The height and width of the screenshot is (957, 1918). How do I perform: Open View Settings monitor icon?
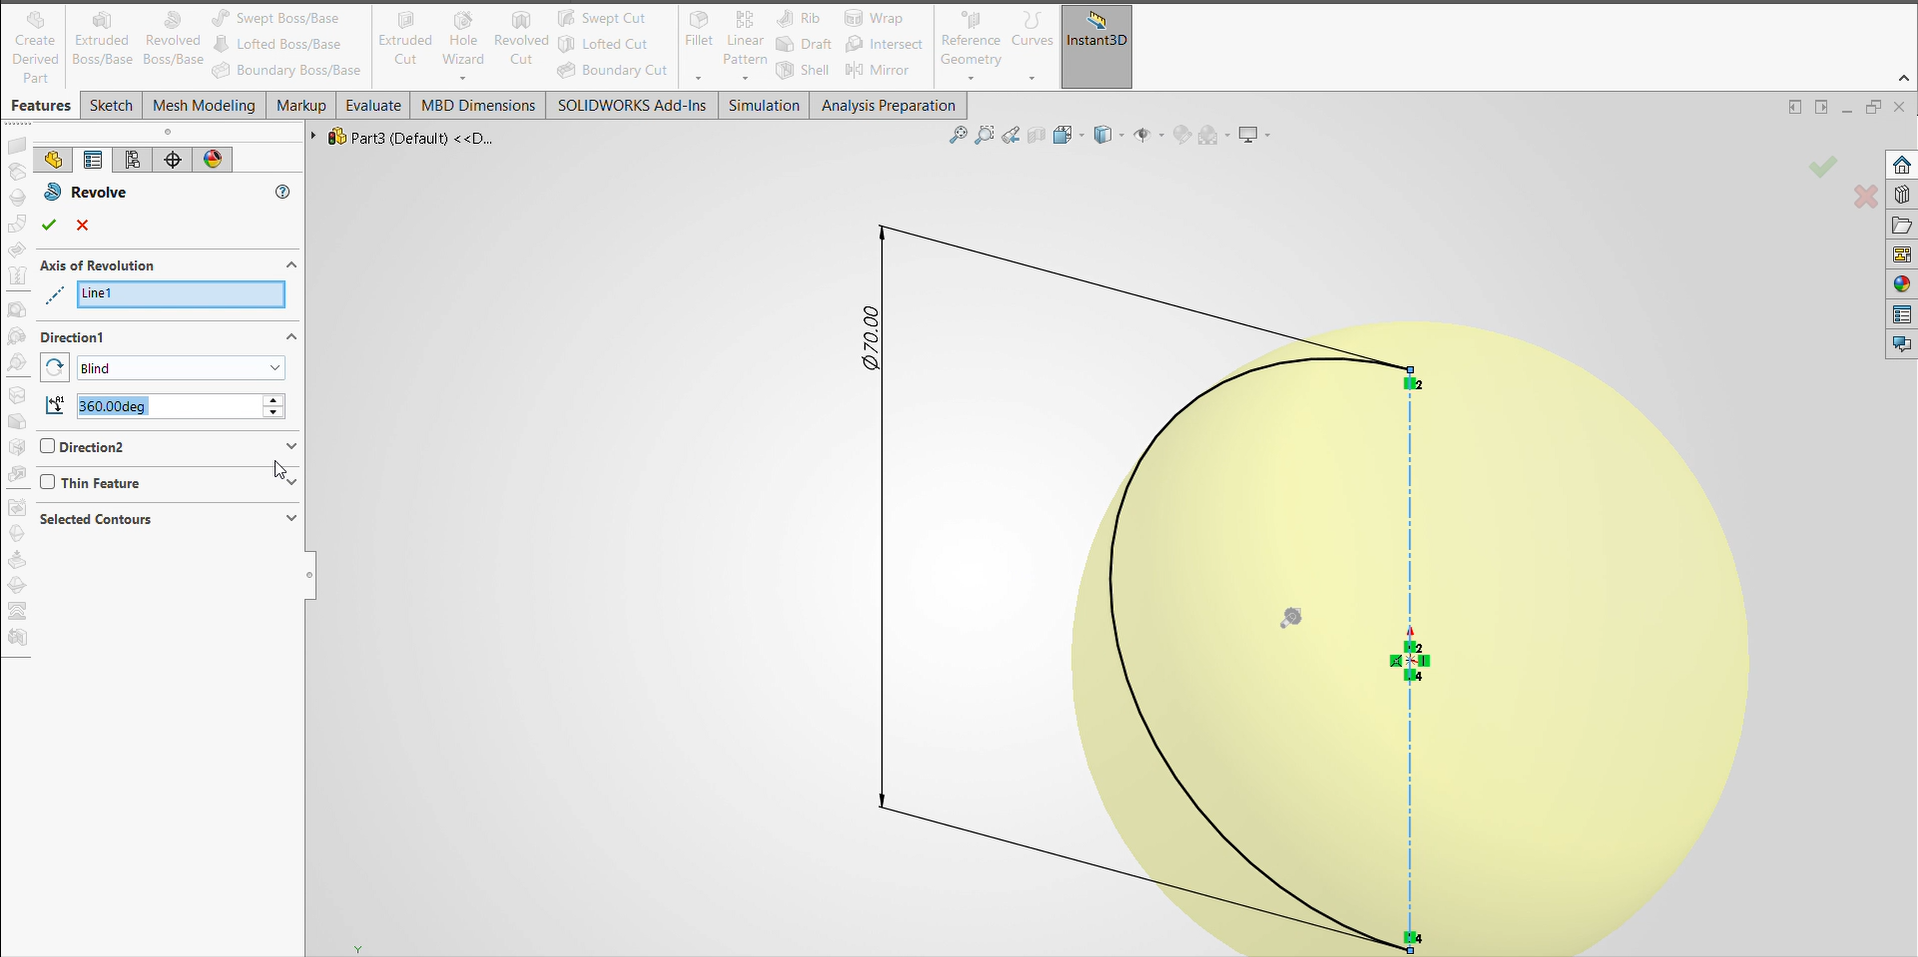[1248, 135]
